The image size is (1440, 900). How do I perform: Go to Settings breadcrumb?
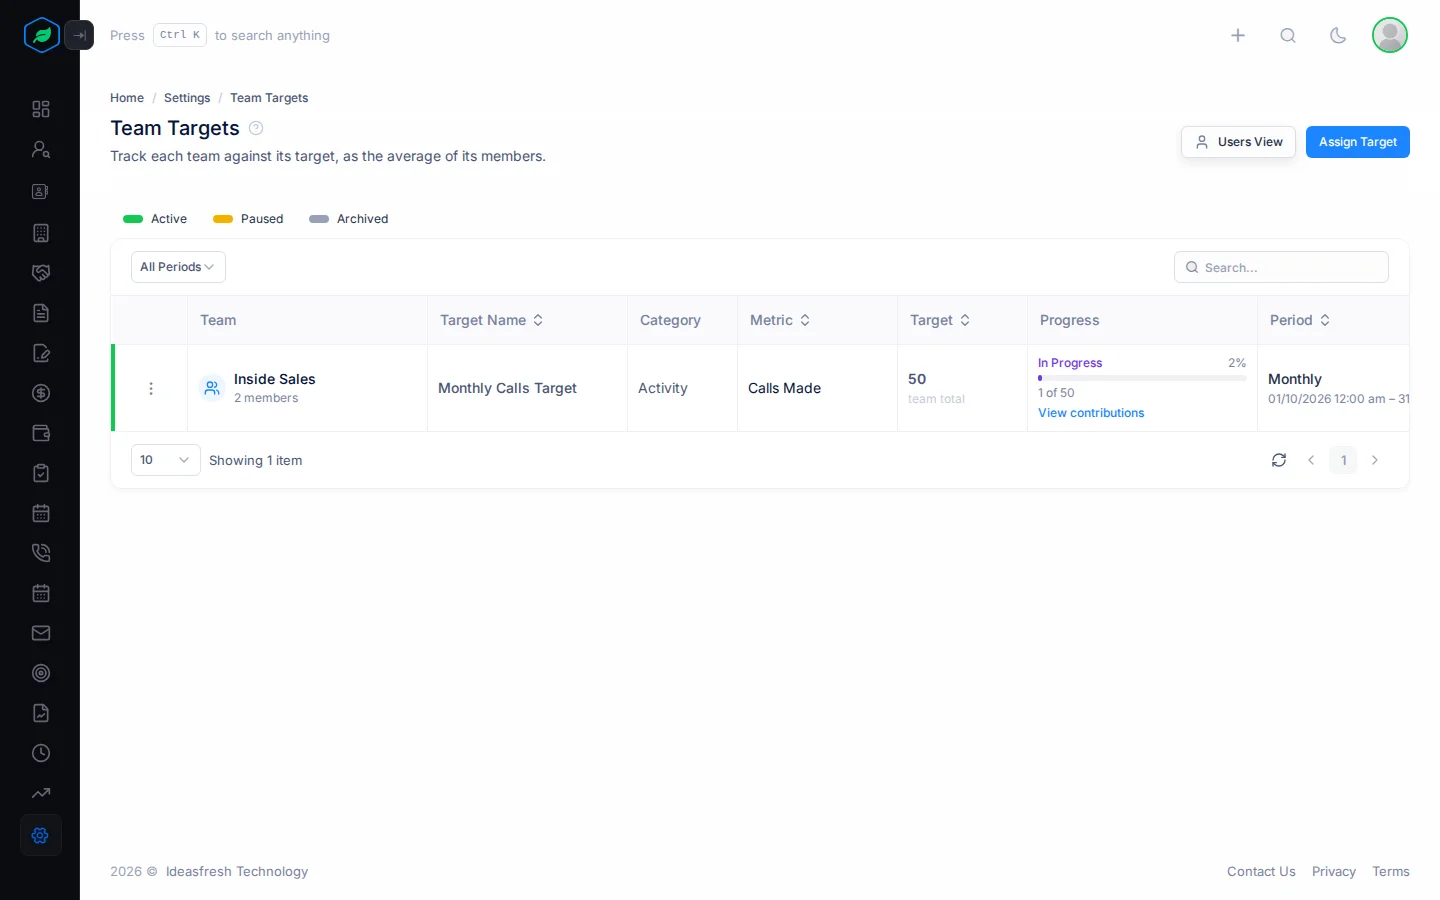pos(187,98)
